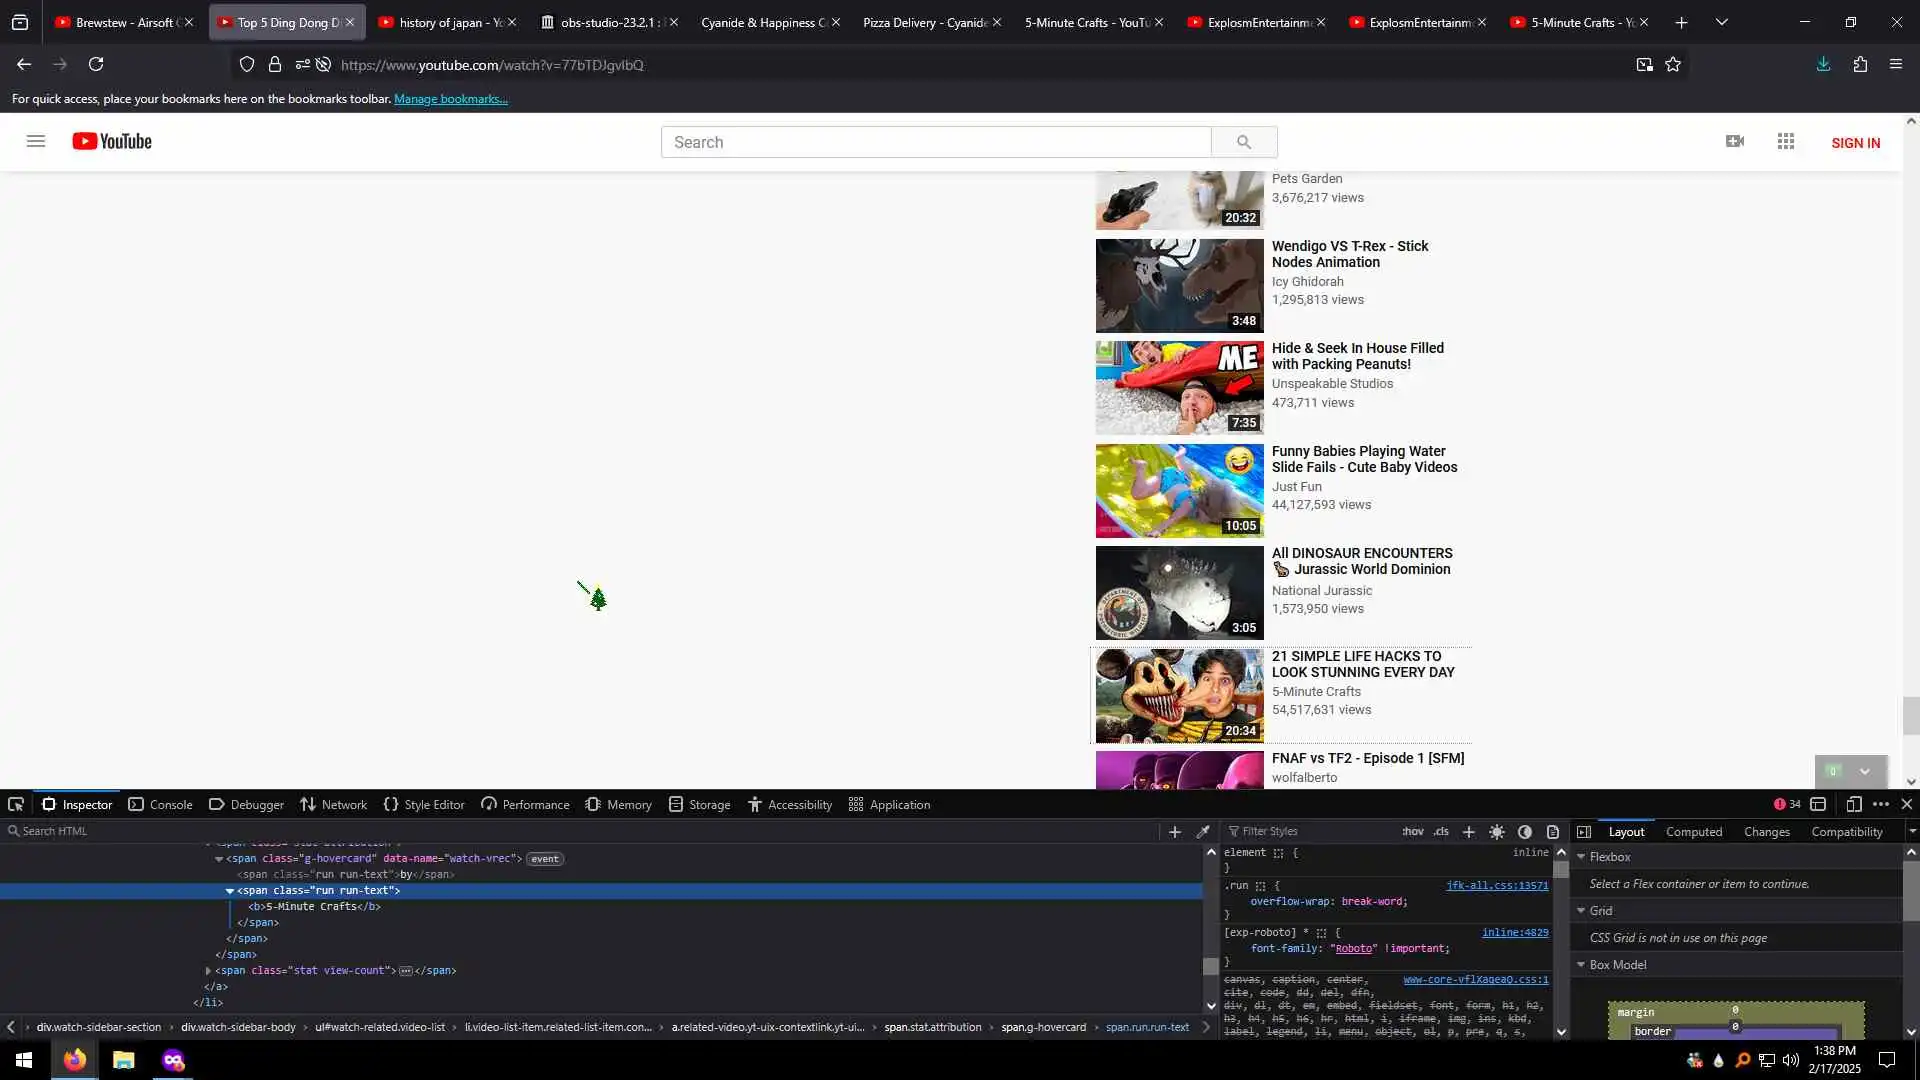Click the Manage bookmarks link
This screenshot has width=1920, height=1080.
[450, 99]
